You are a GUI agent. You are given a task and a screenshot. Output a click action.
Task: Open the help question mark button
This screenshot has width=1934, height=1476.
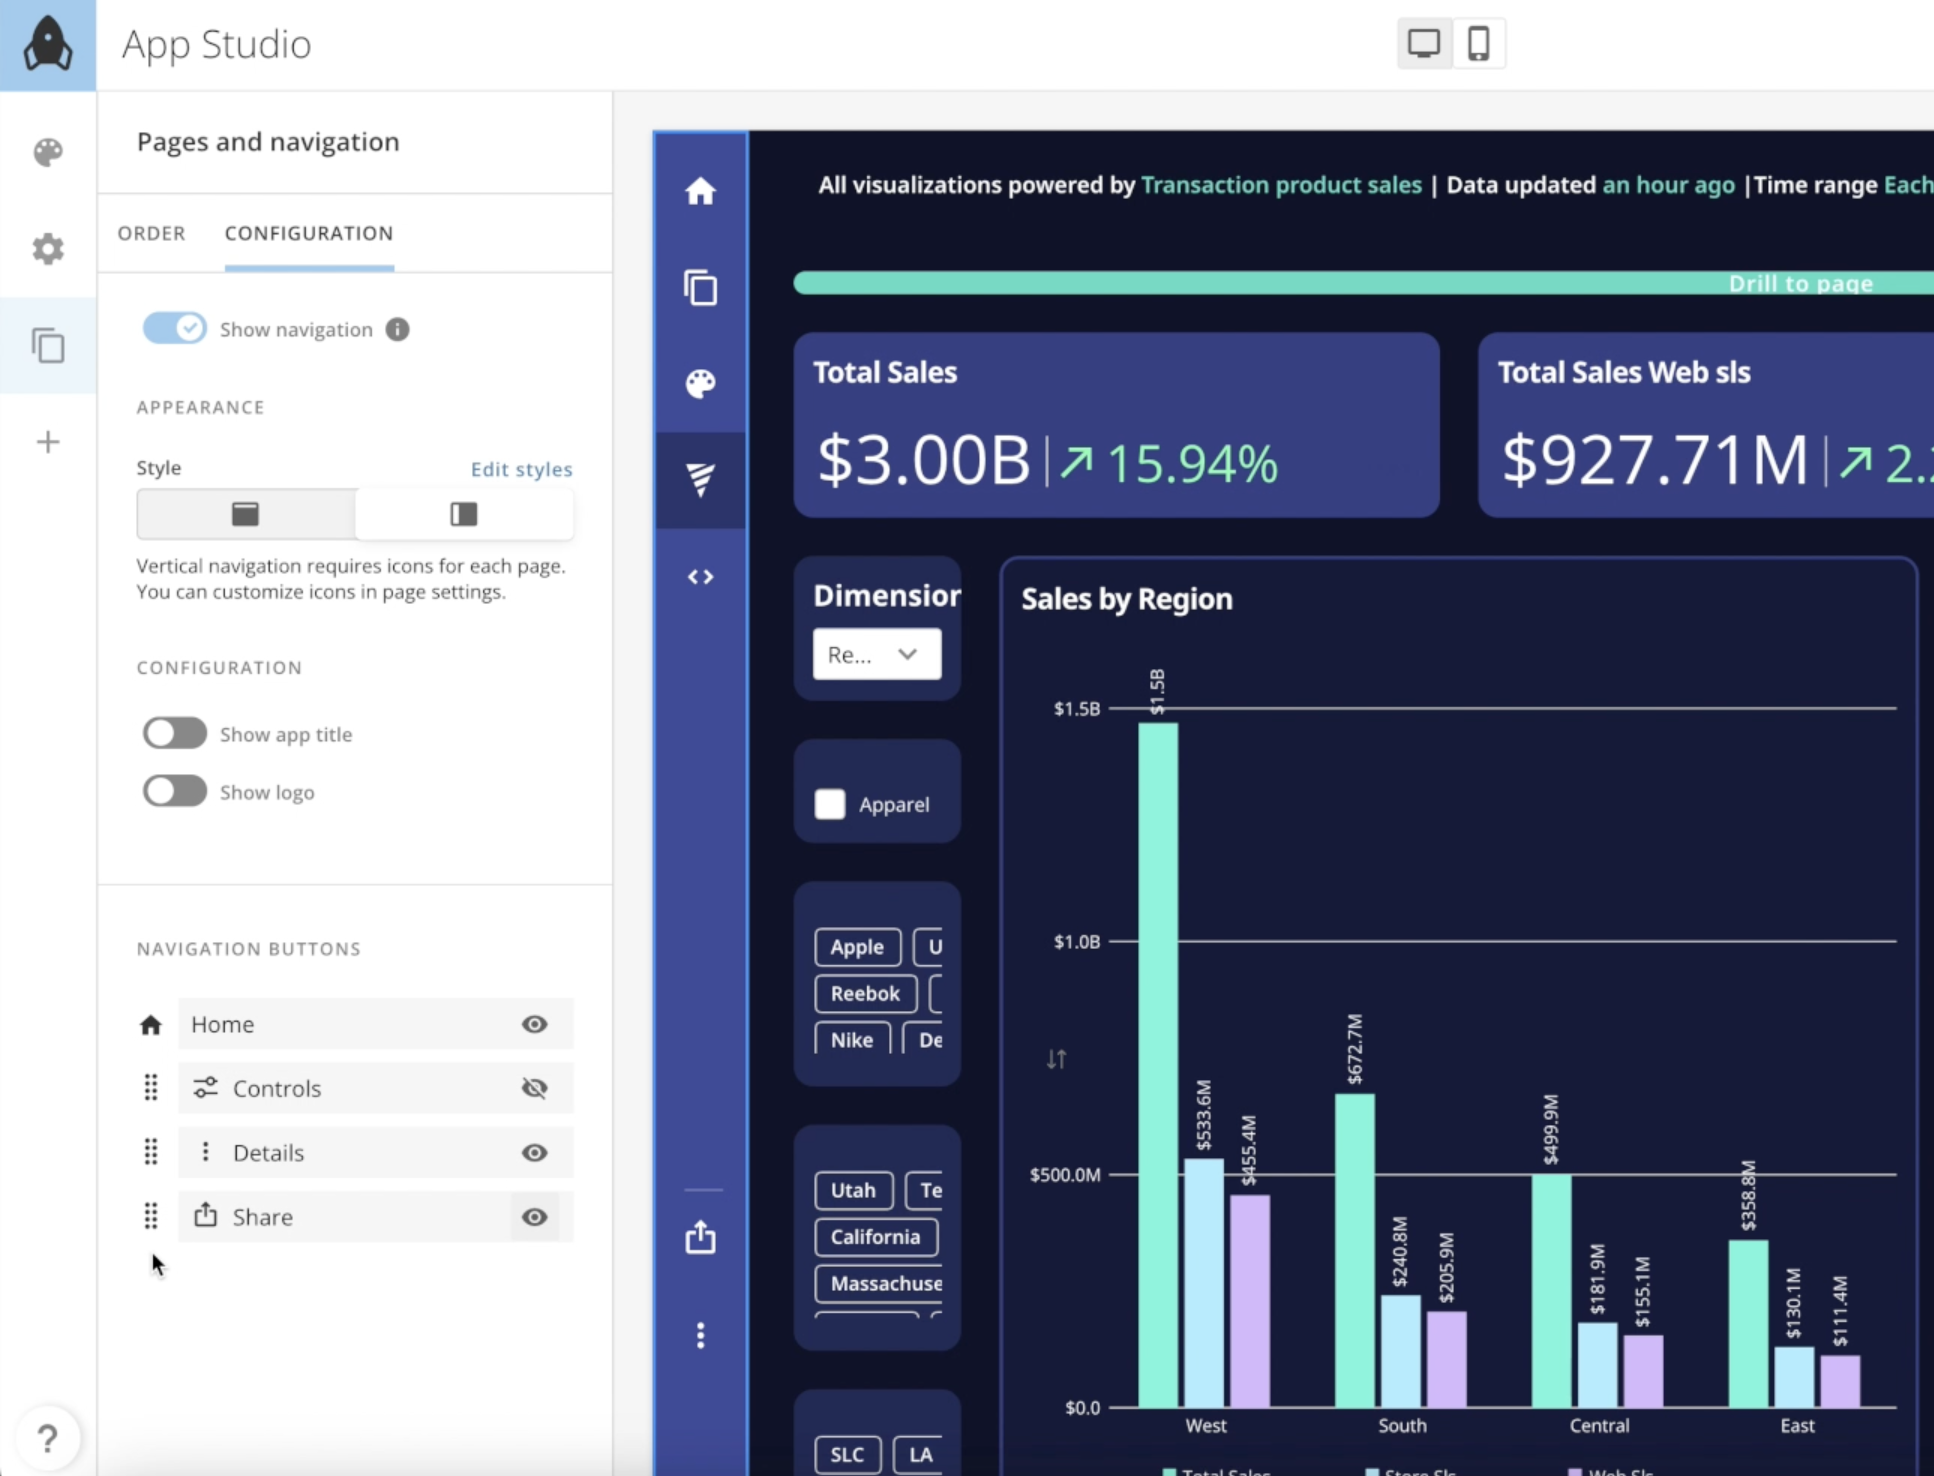(47, 1438)
